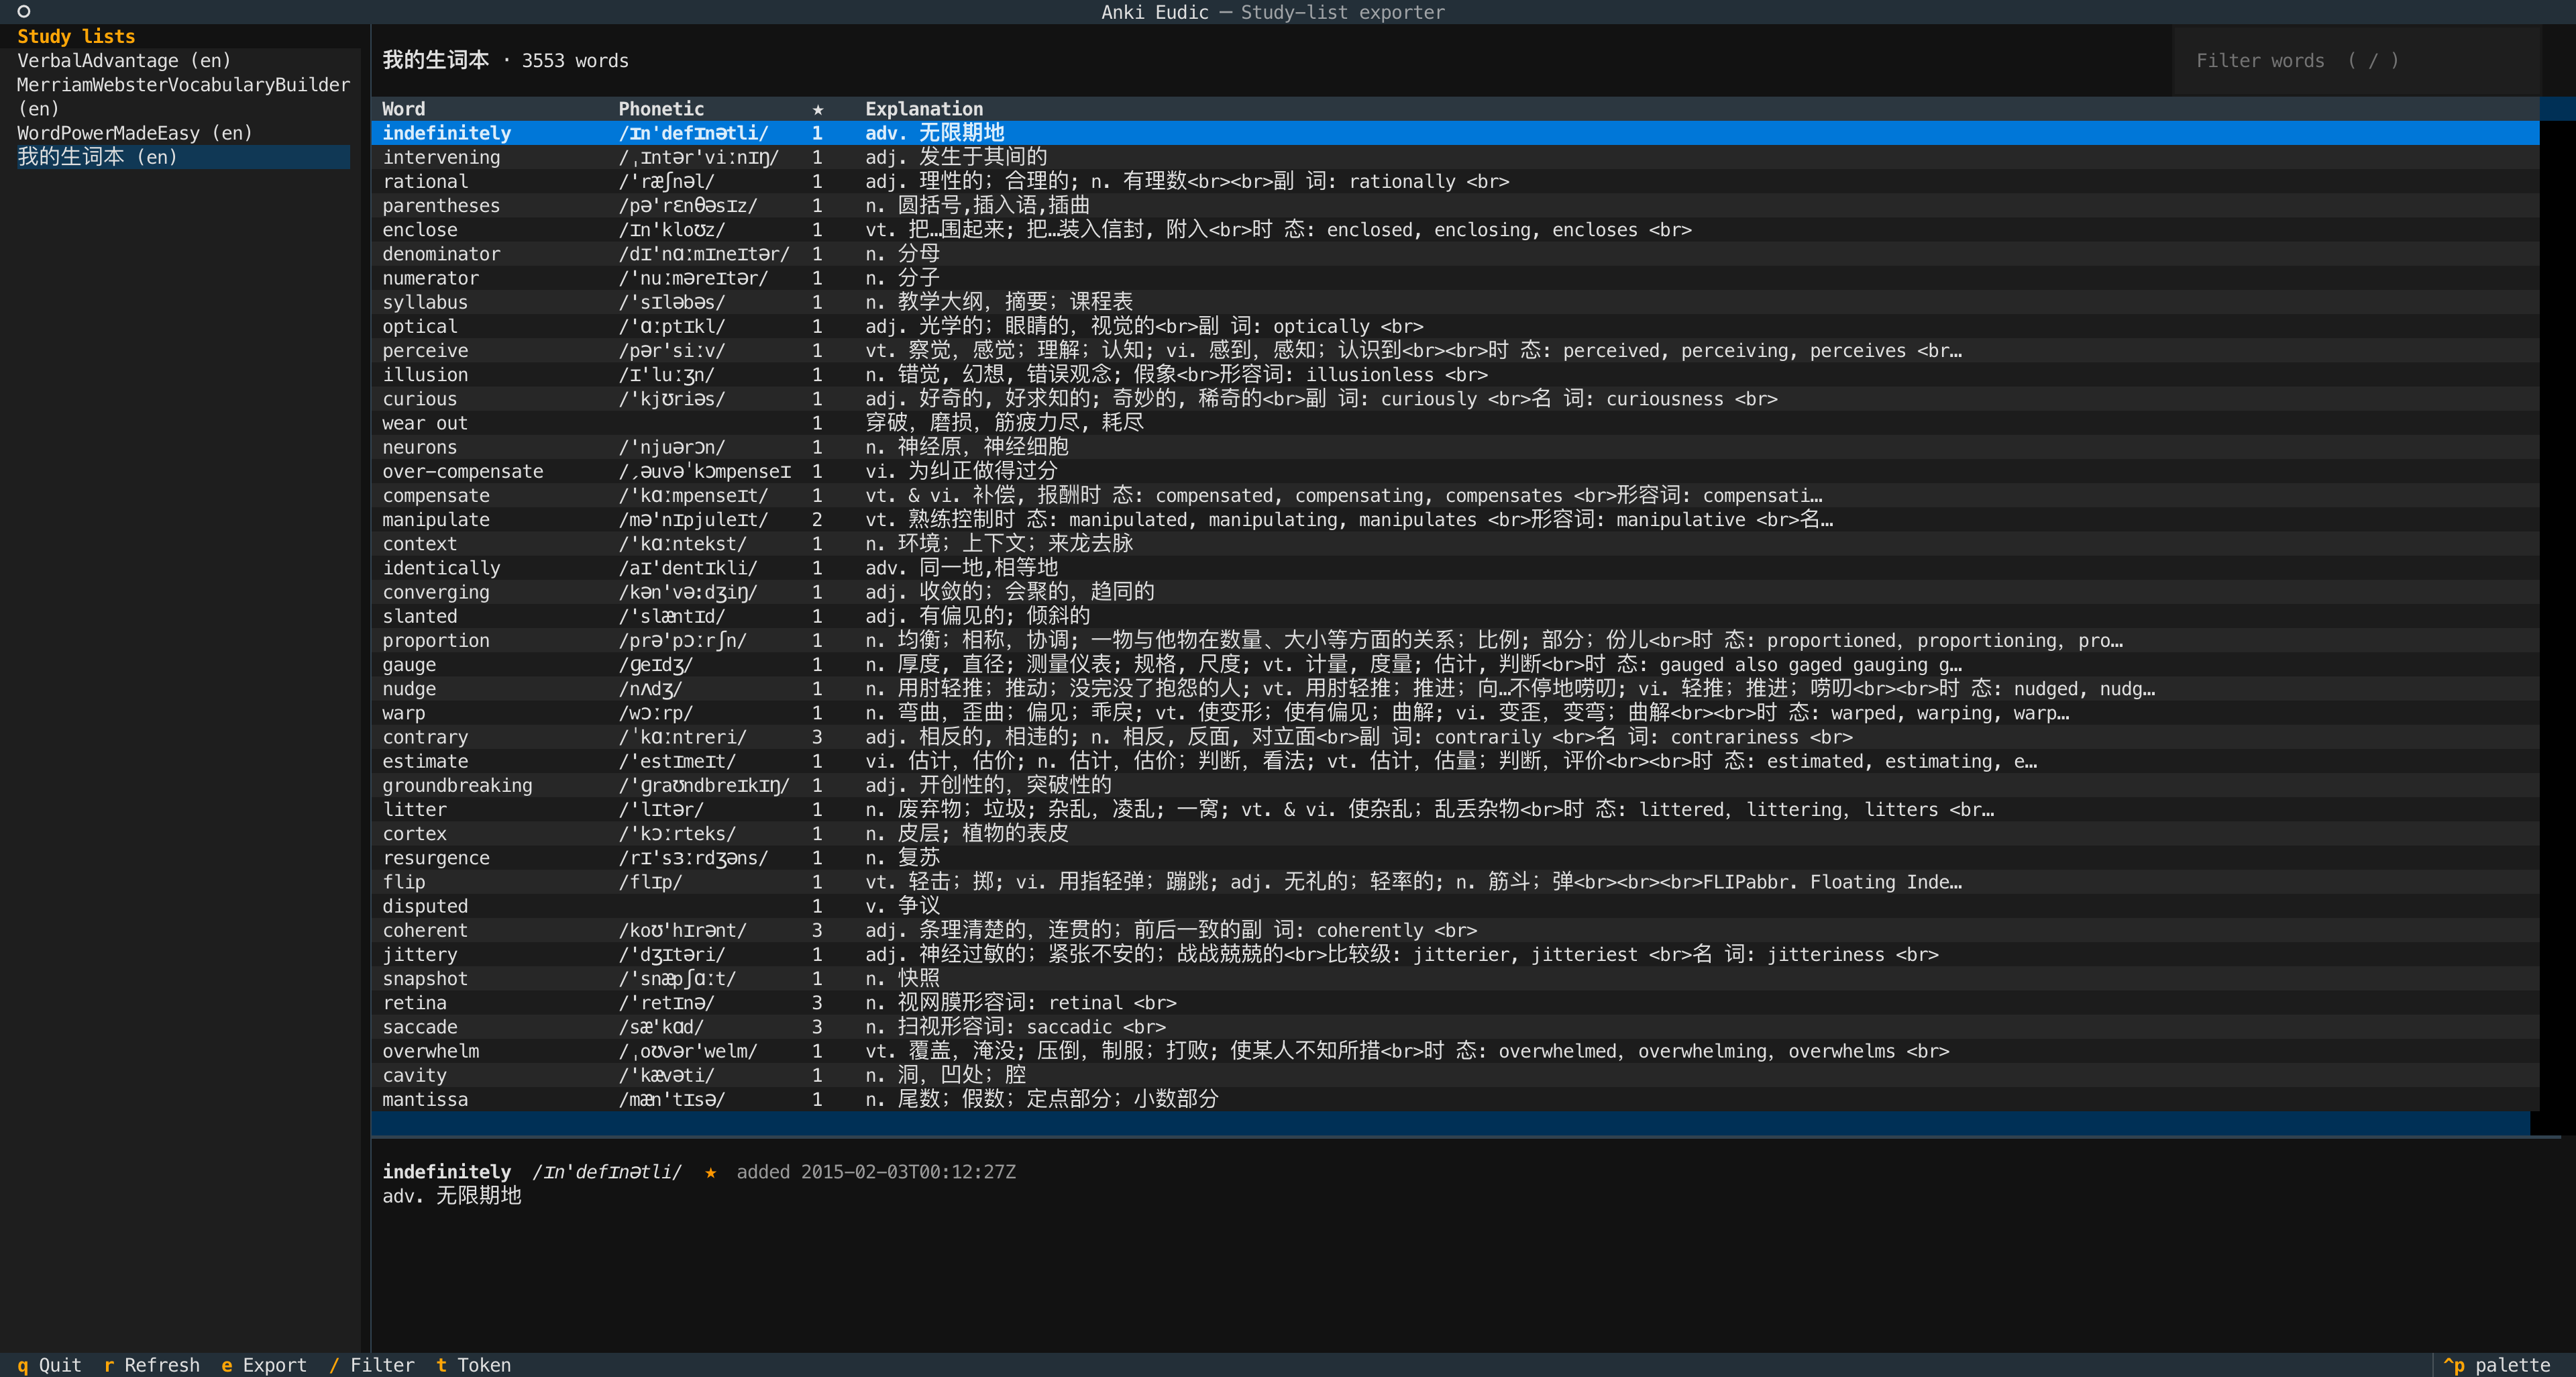
Task: Select the 'denominator' word row
Action: (1455, 254)
